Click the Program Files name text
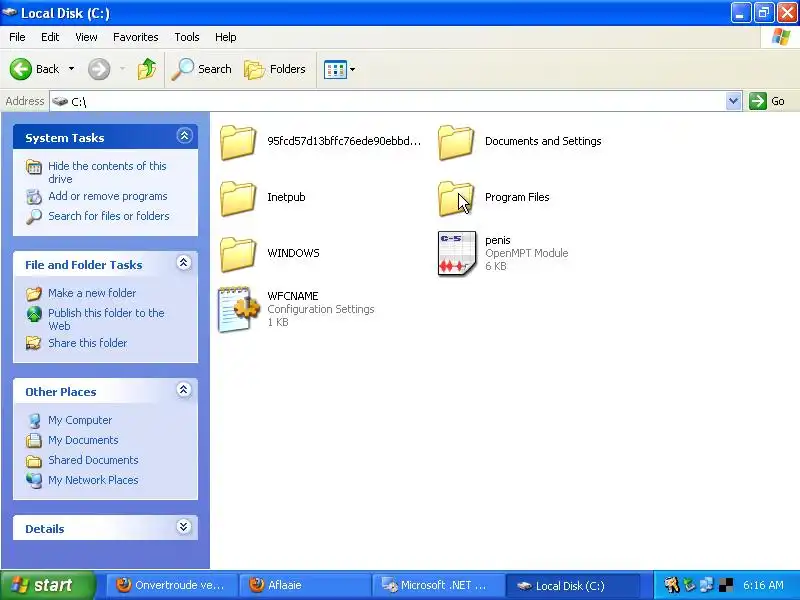 [517, 197]
